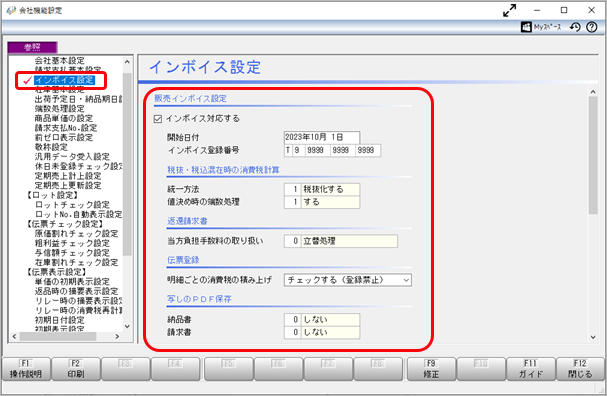The height and width of the screenshot is (396, 607).
Task: Click the 値決め時の端数処理 field
Action: click(322, 202)
